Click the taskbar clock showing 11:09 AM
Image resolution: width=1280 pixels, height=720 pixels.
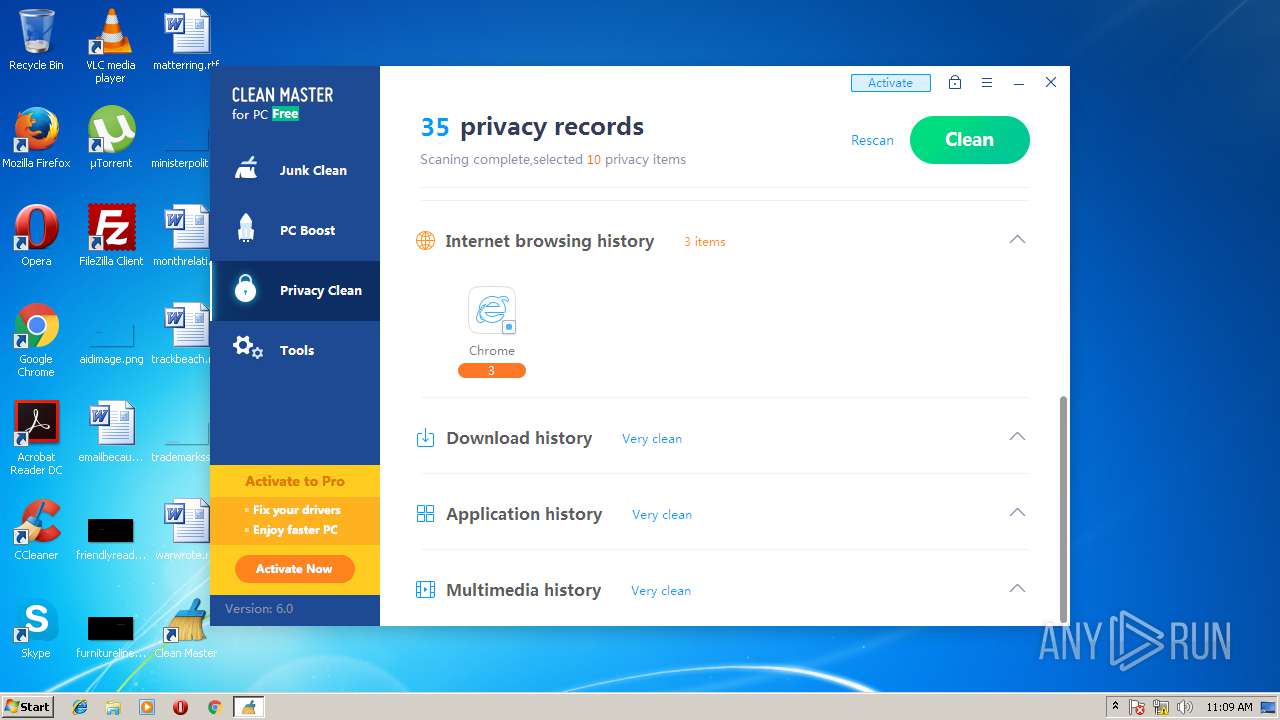(1229, 707)
